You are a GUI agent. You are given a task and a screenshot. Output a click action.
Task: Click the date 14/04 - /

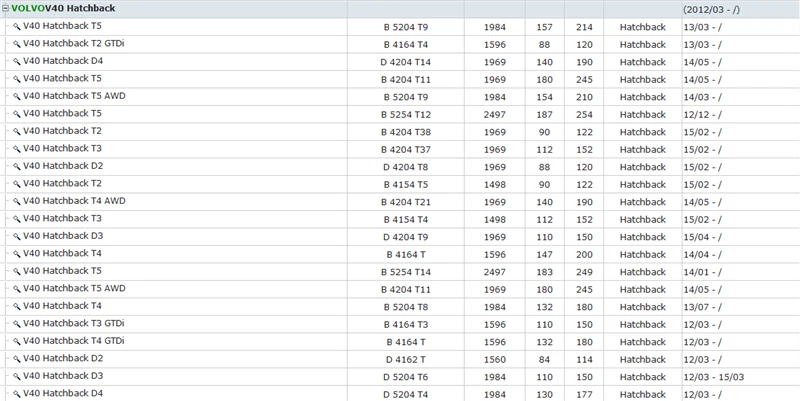(703, 255)
